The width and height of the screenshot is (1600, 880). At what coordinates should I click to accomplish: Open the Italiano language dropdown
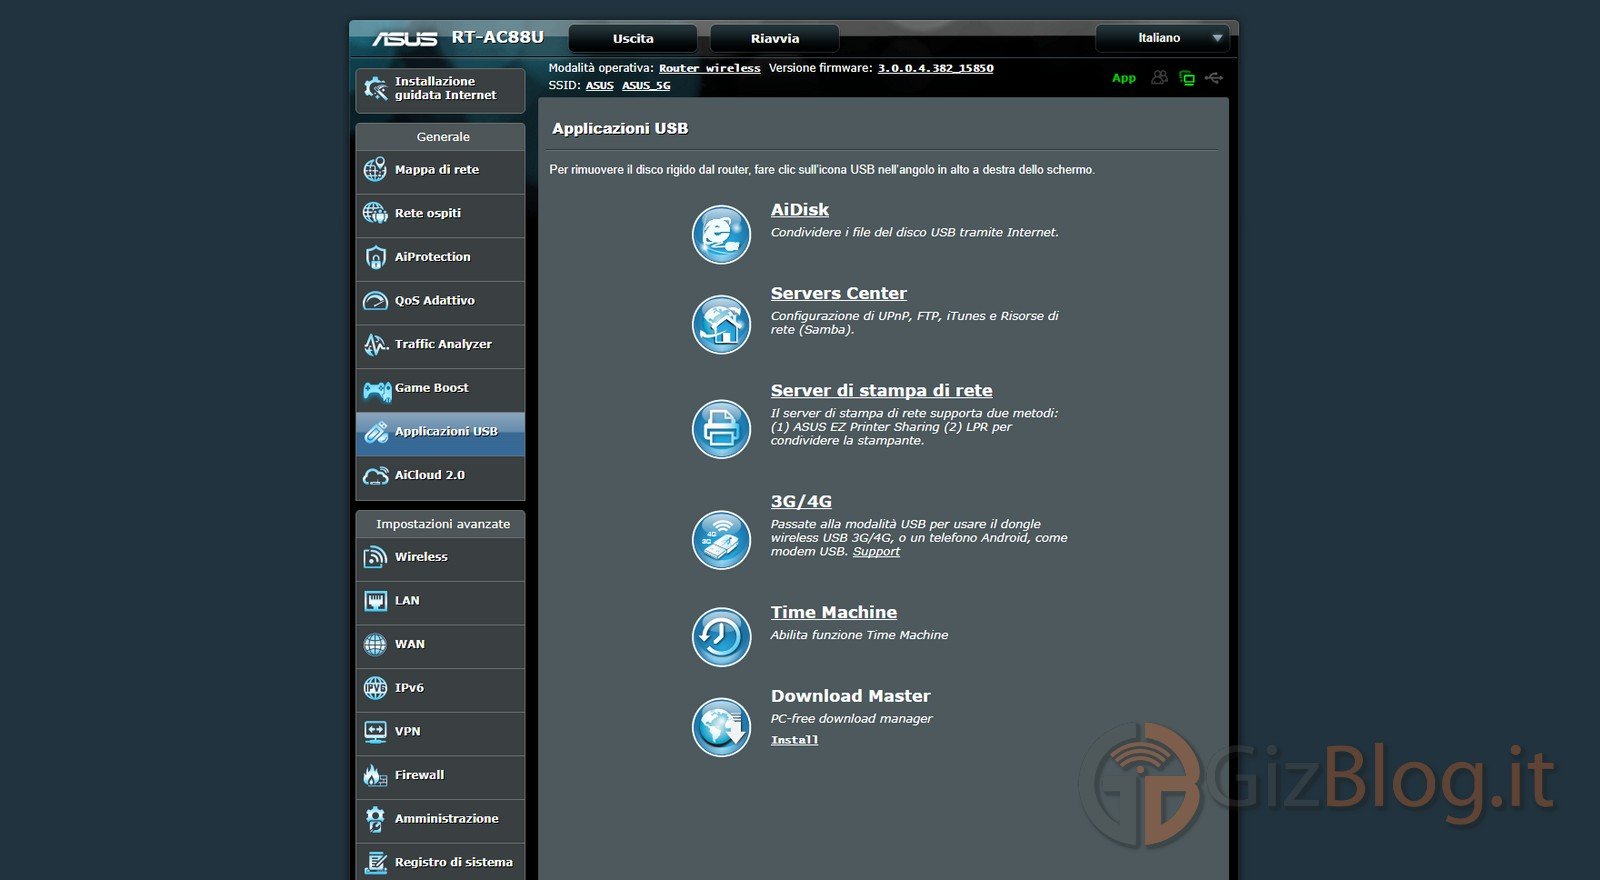click(1162, 38)
